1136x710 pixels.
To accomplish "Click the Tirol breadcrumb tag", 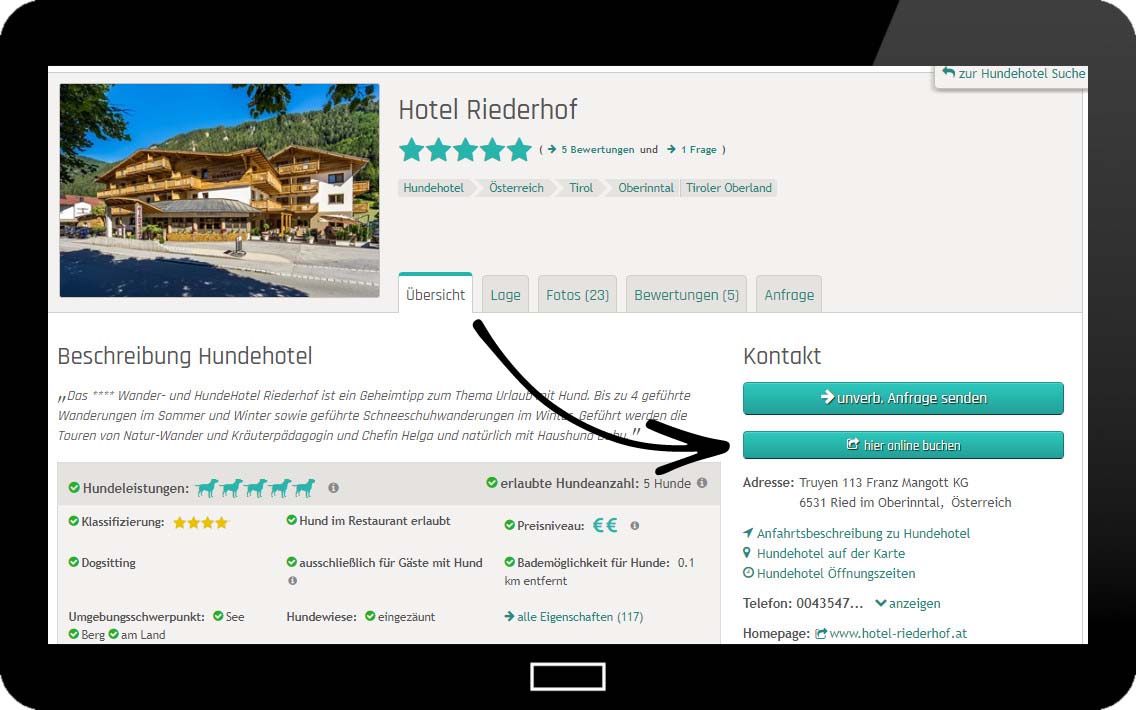I will (581, 188).
